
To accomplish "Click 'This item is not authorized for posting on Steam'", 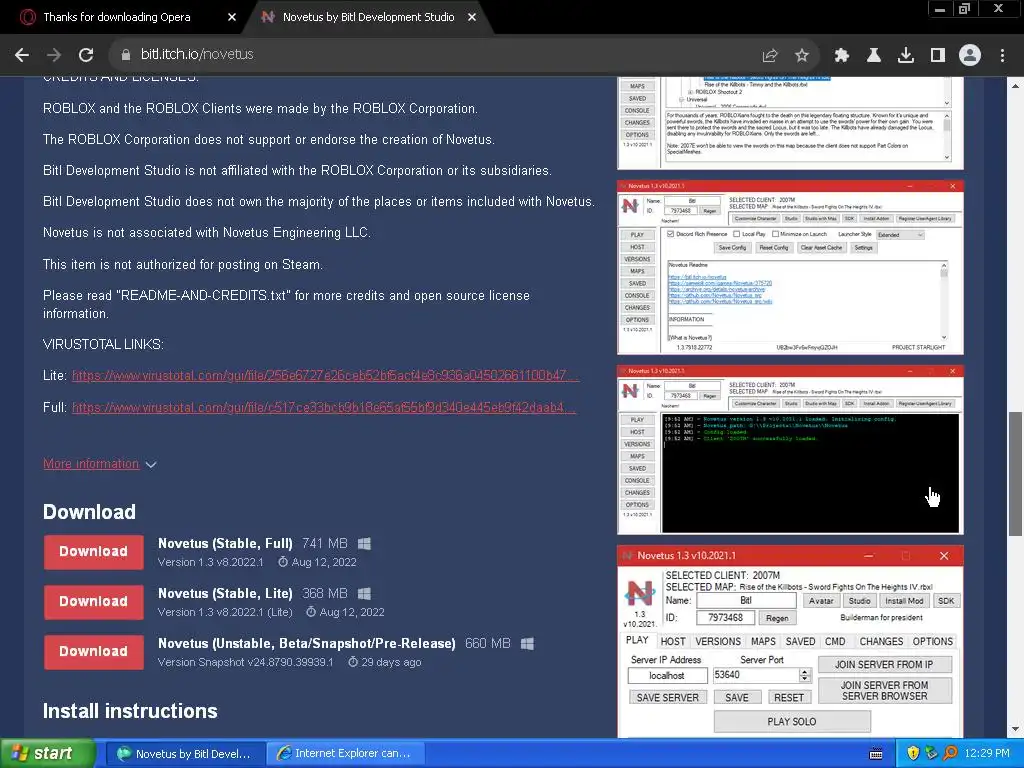I will (183, 264).
